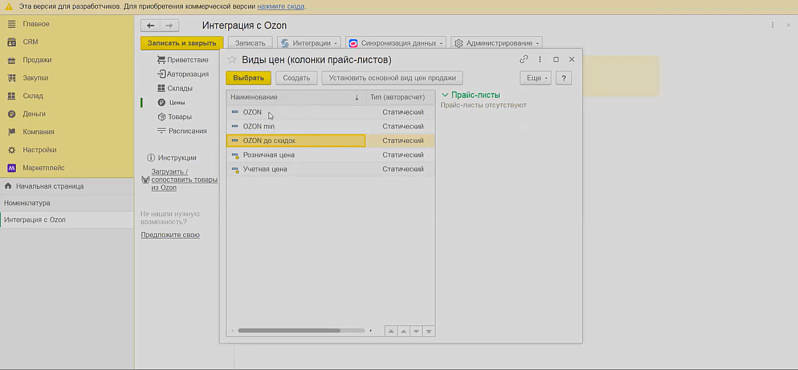Click the Записать button

250,43
